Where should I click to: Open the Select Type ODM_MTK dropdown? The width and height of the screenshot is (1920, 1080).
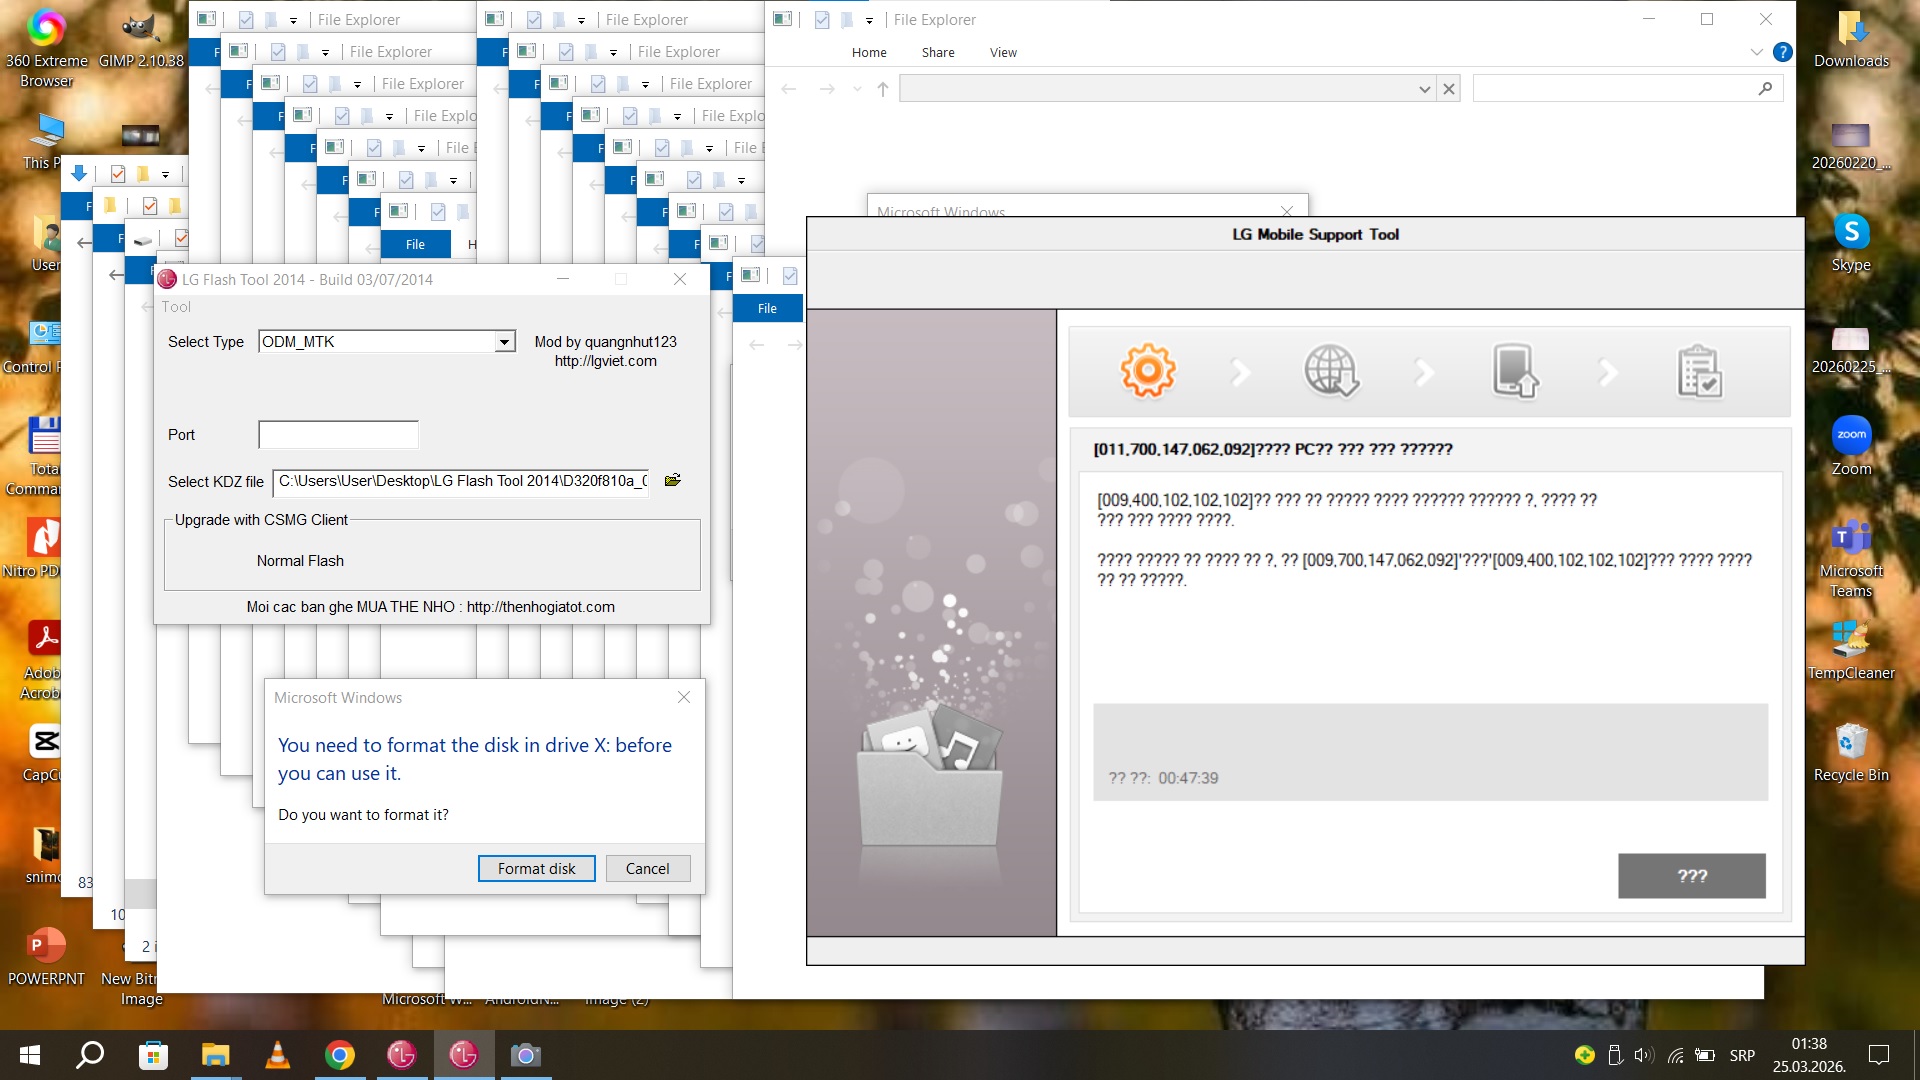504,342
